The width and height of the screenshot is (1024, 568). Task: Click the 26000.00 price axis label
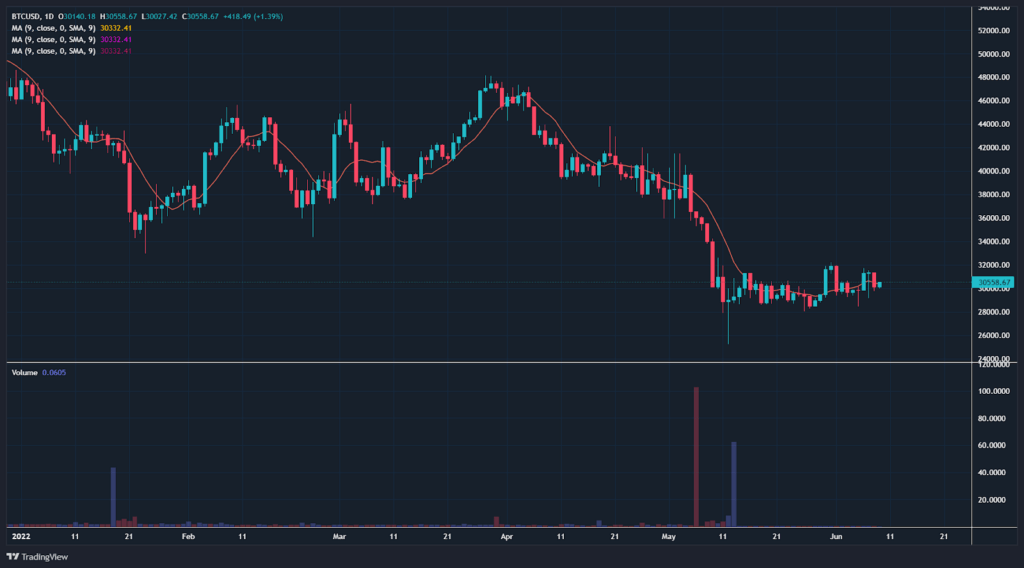pos(993,336)
